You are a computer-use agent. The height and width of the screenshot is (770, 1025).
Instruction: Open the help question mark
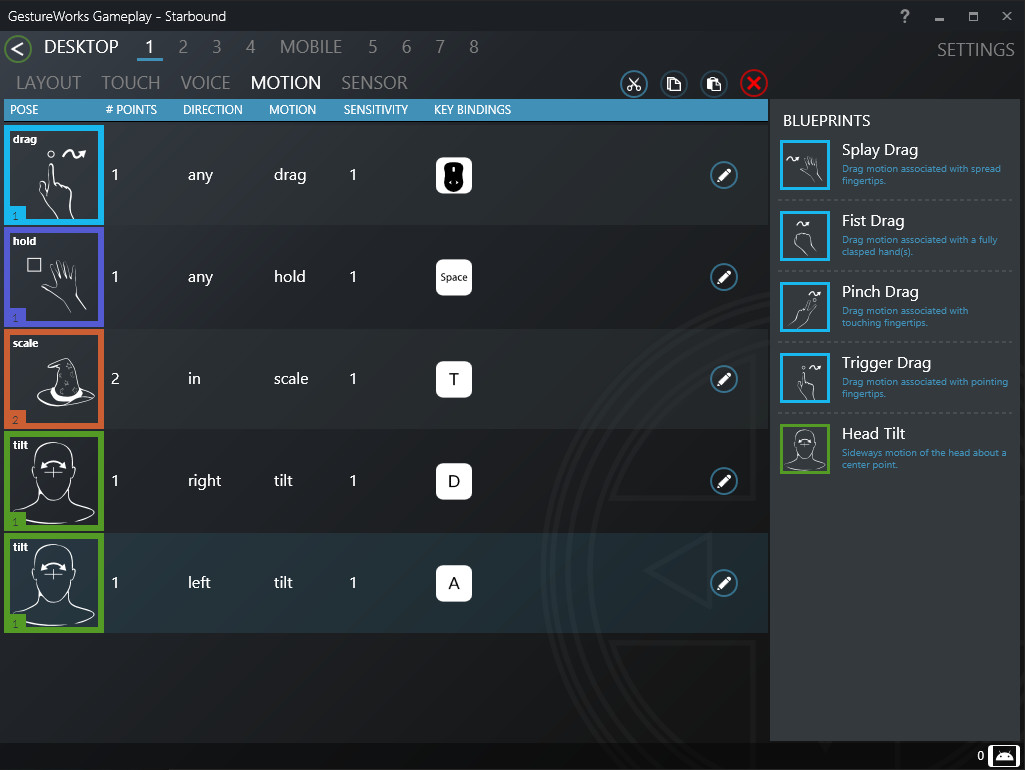[905, 16]
